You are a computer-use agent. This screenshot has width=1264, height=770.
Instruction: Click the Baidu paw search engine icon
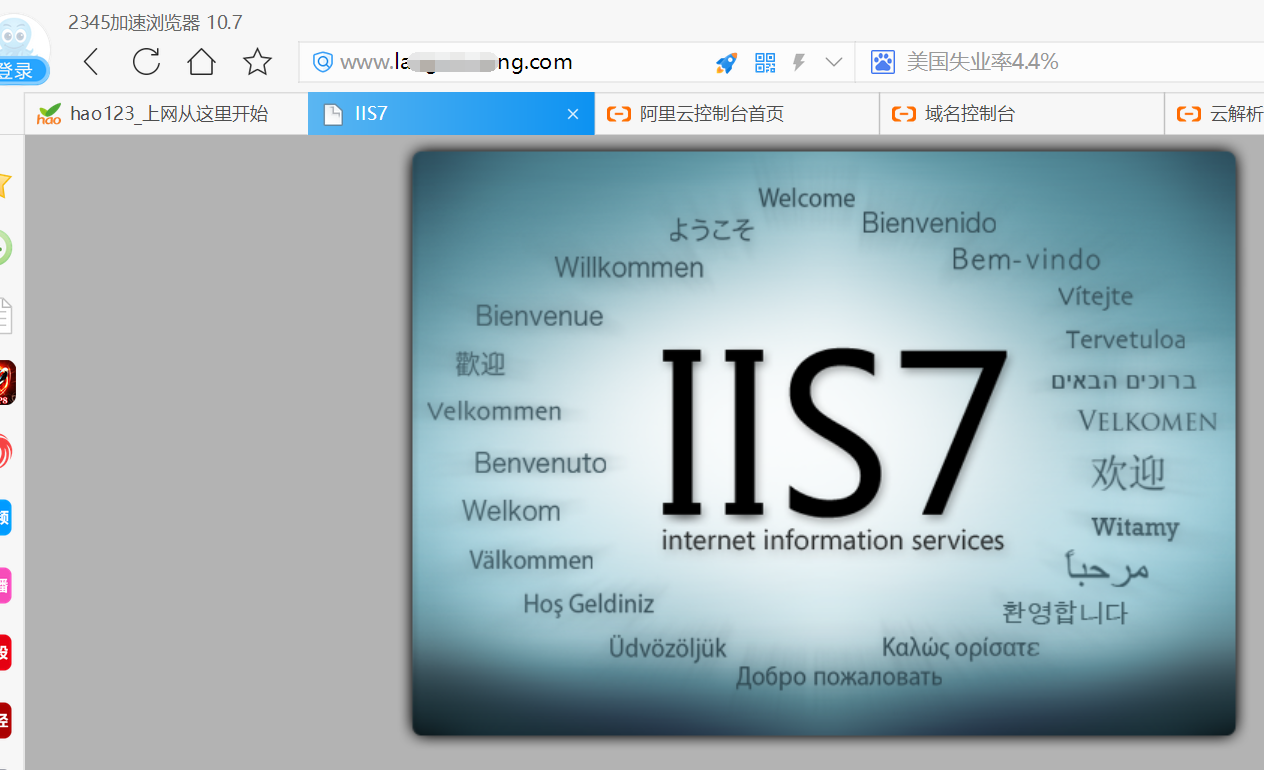pyautogui.click(x=882, y=62)
